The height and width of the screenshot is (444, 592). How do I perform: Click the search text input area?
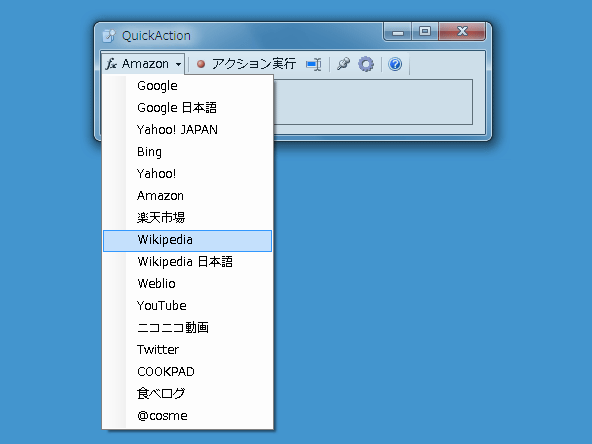[x=373, y=102]
